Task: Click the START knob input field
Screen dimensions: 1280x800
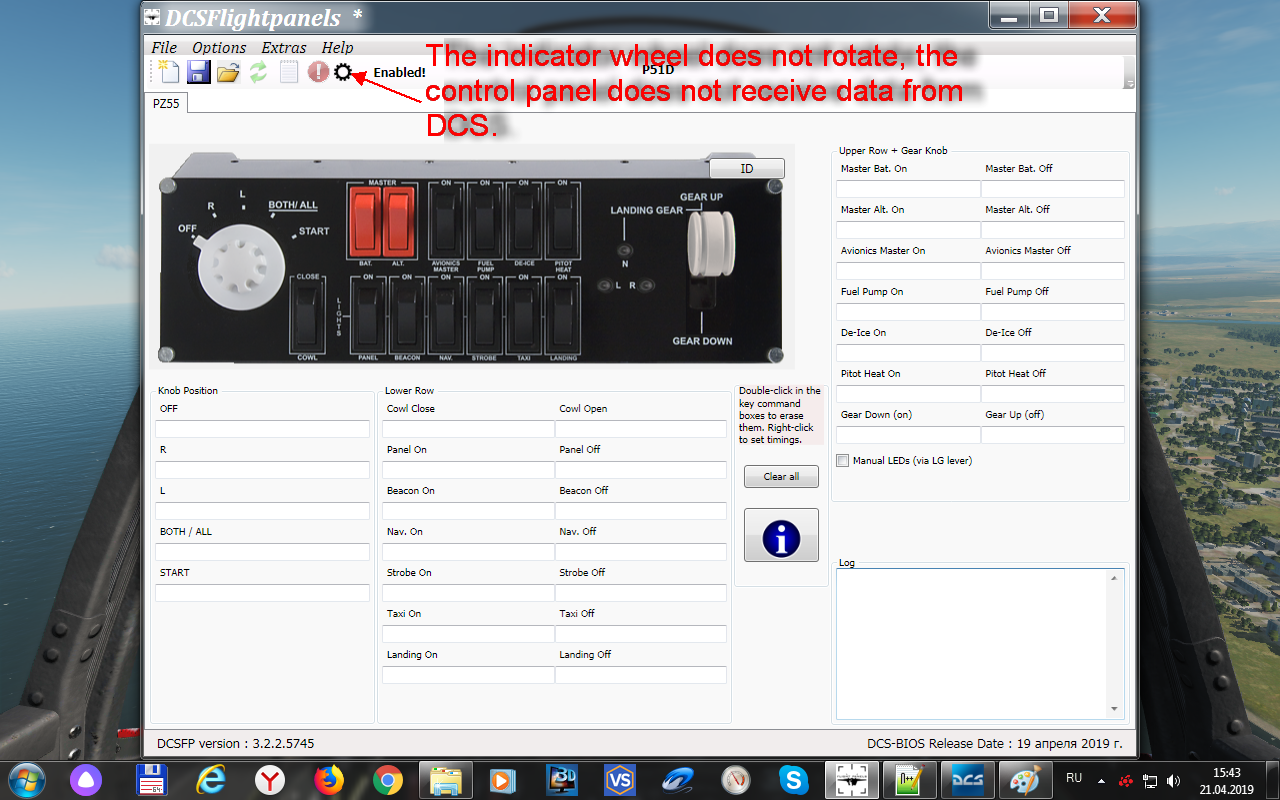Action: (x=262, y=593)
